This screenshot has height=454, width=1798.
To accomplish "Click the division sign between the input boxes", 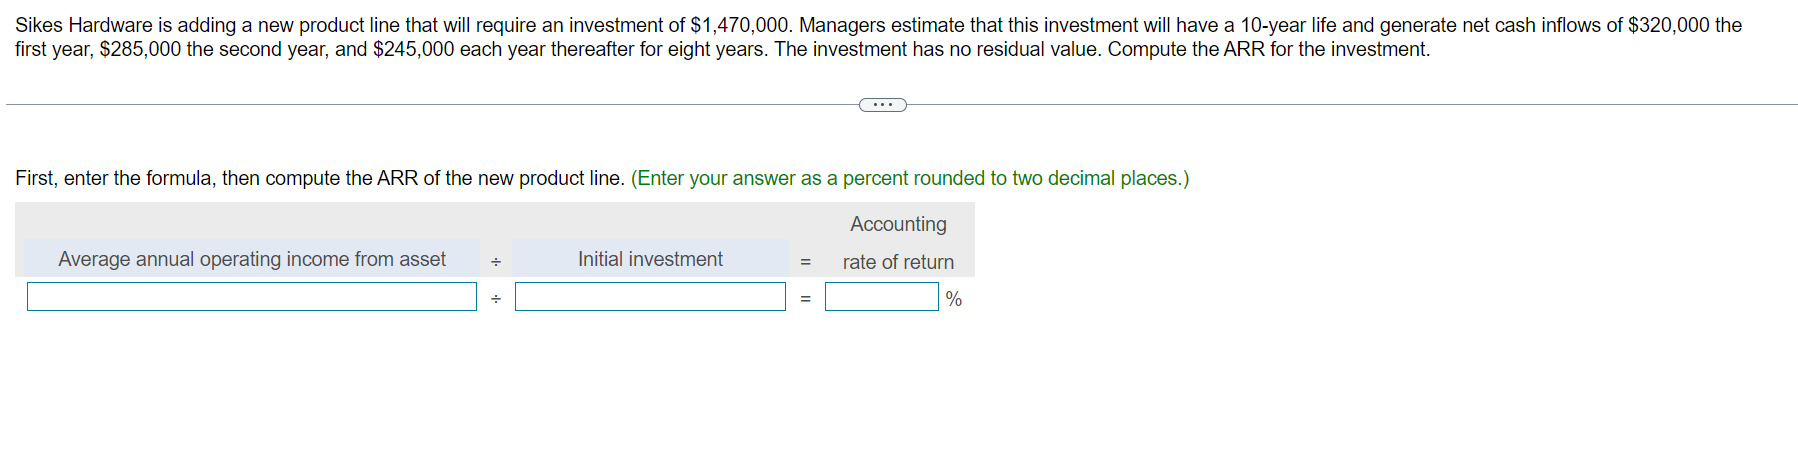I will coord(496,298).
